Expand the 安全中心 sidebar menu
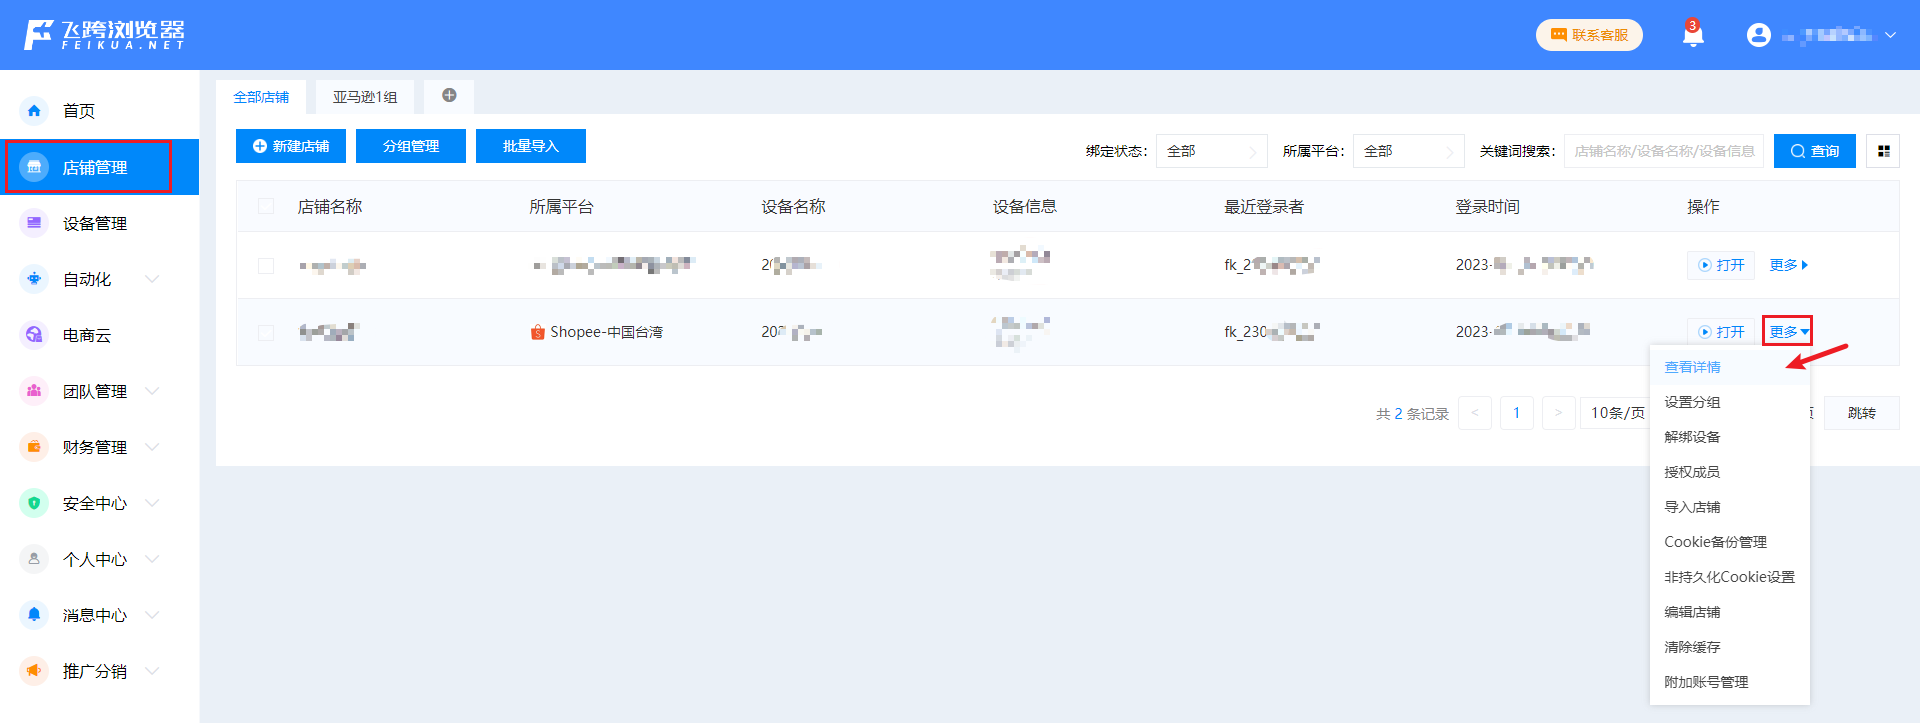The width and height of the screenshot is (1920, 723). [x=153, y=503]
